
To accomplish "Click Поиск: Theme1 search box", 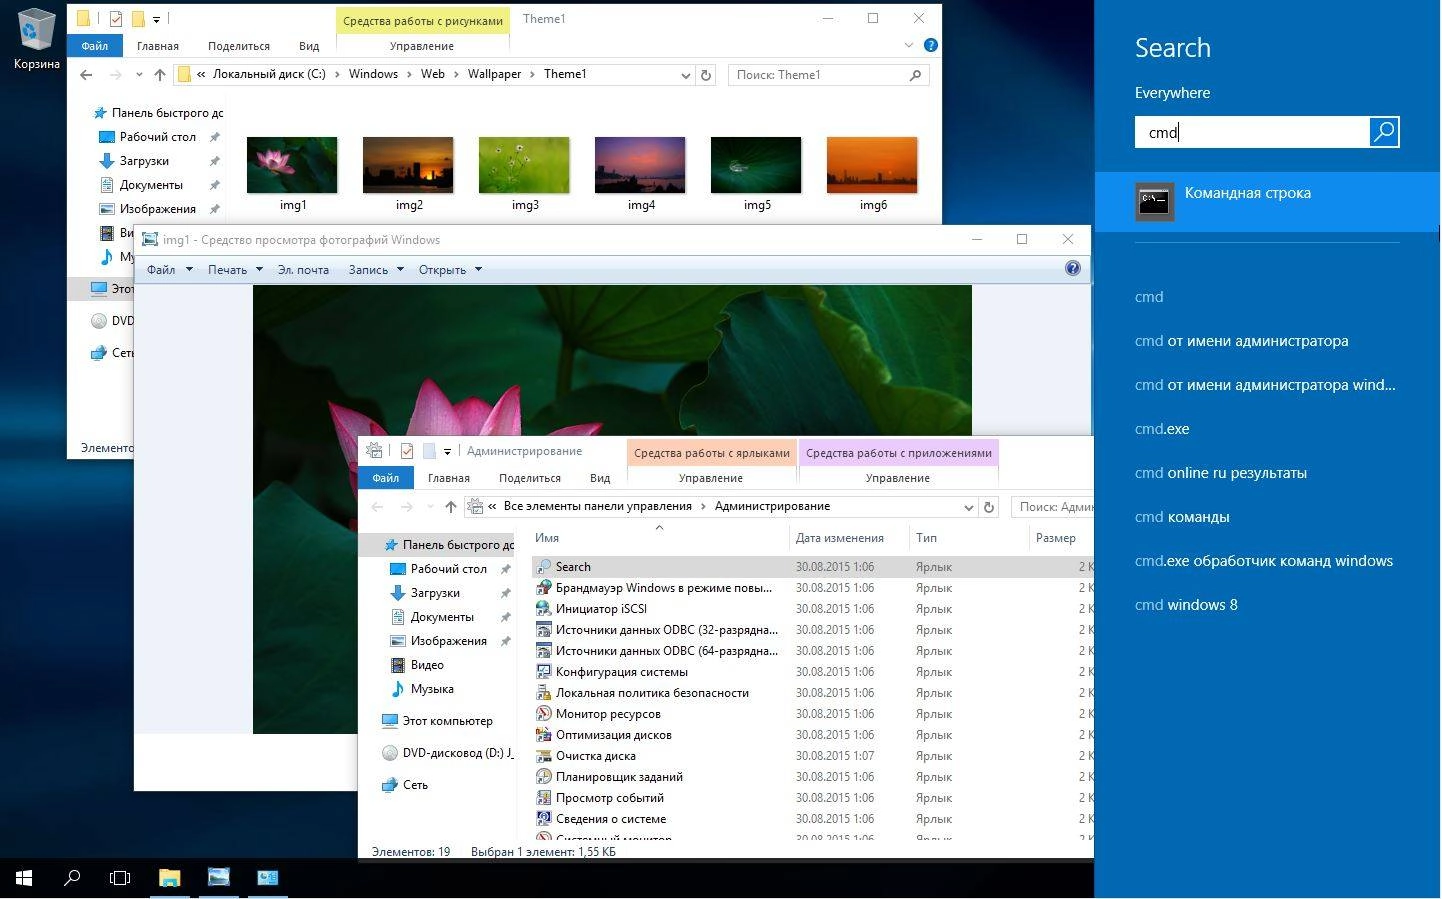I will coord(828,75).
